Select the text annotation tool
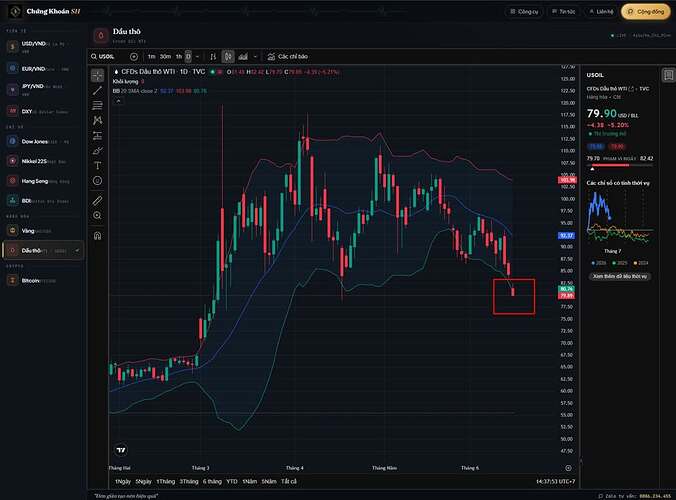Screen dimensions: 676x500 tap(97, 166)
